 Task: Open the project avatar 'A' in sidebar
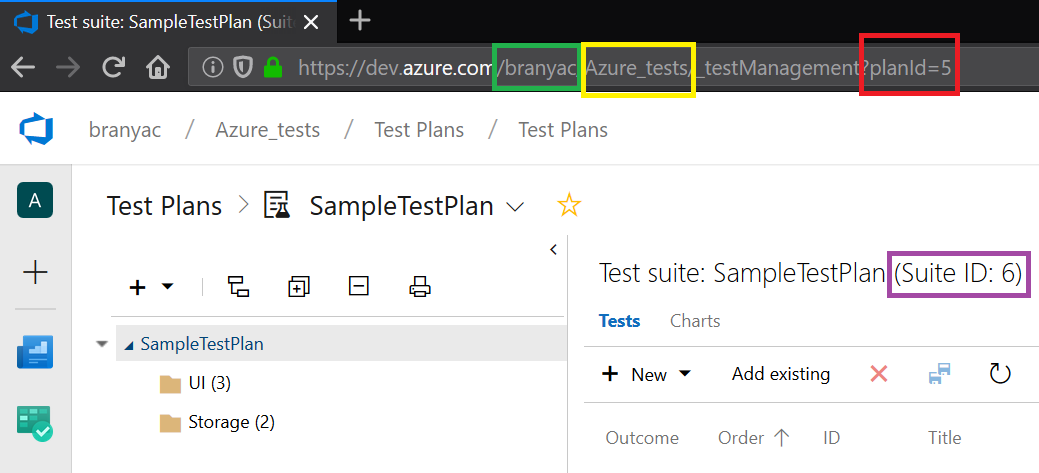click(35, 200)
